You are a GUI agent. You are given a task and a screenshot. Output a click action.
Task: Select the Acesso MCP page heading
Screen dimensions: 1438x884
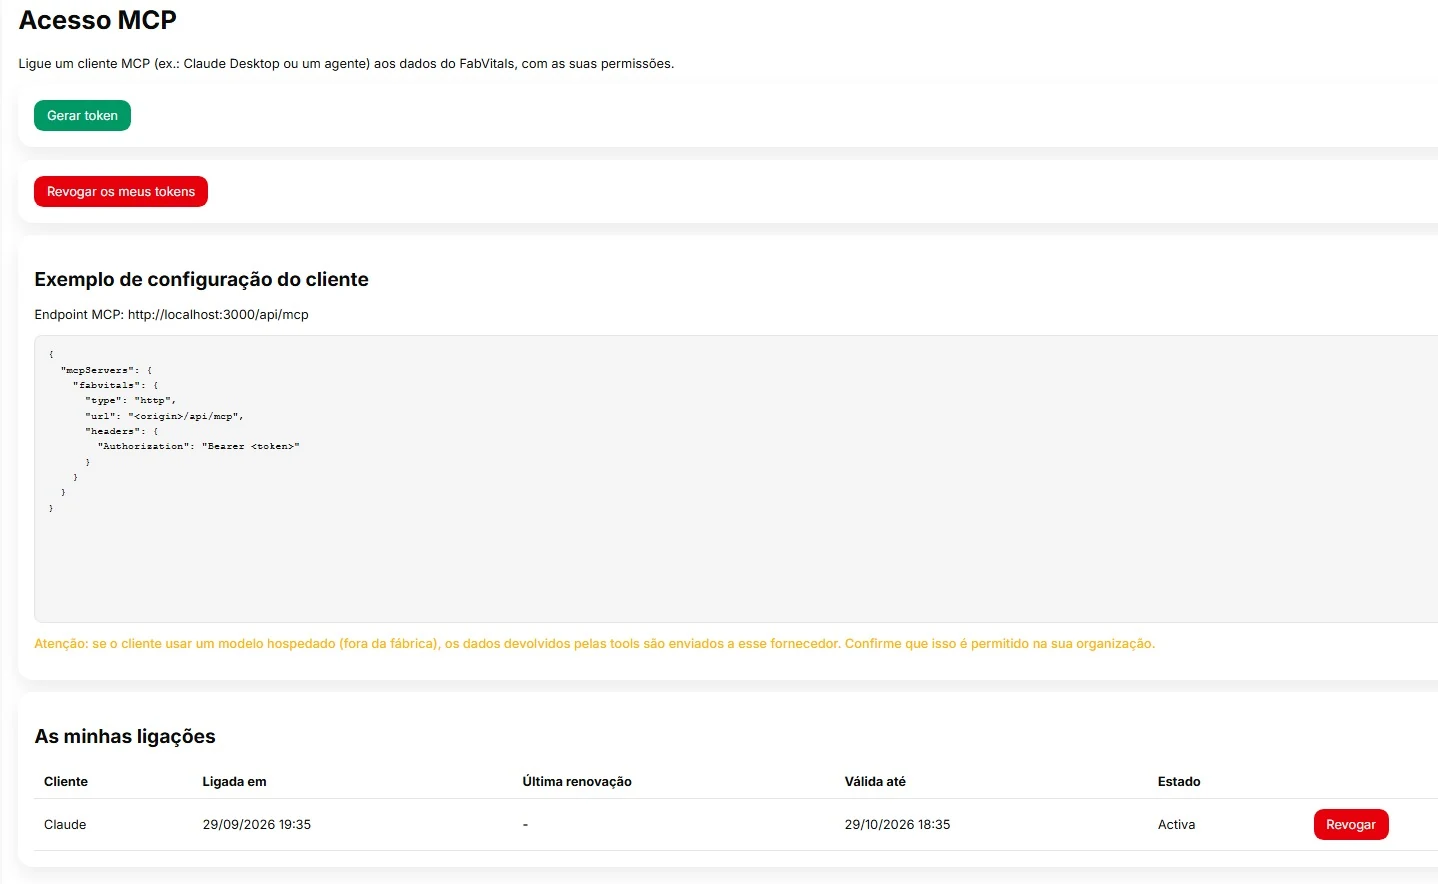coord(98,20)
